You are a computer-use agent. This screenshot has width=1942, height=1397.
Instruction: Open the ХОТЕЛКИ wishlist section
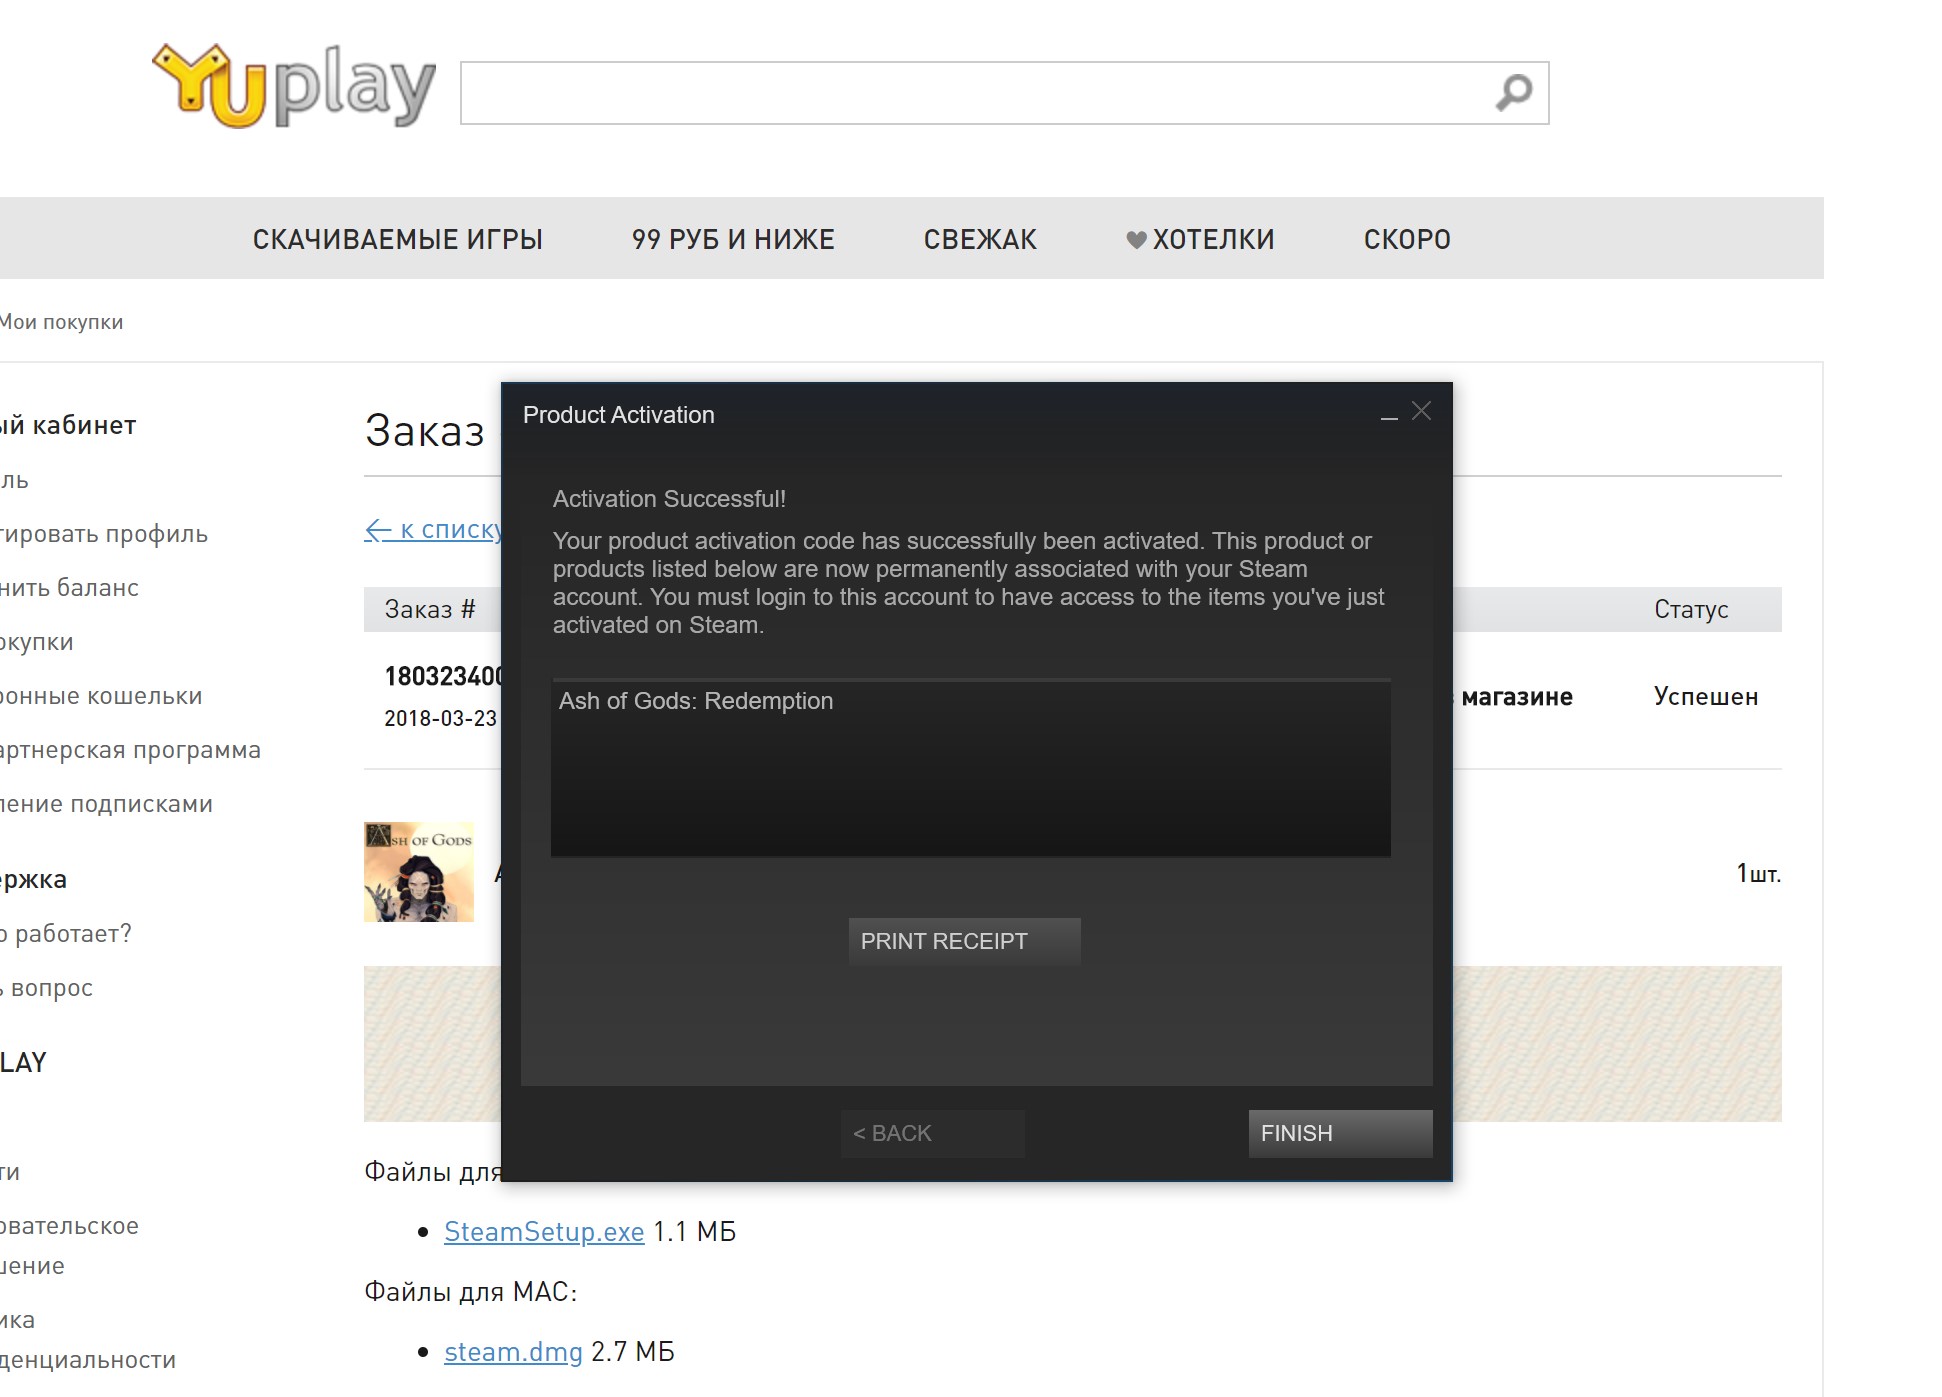pyautogui.click(x=1213, y=239)
